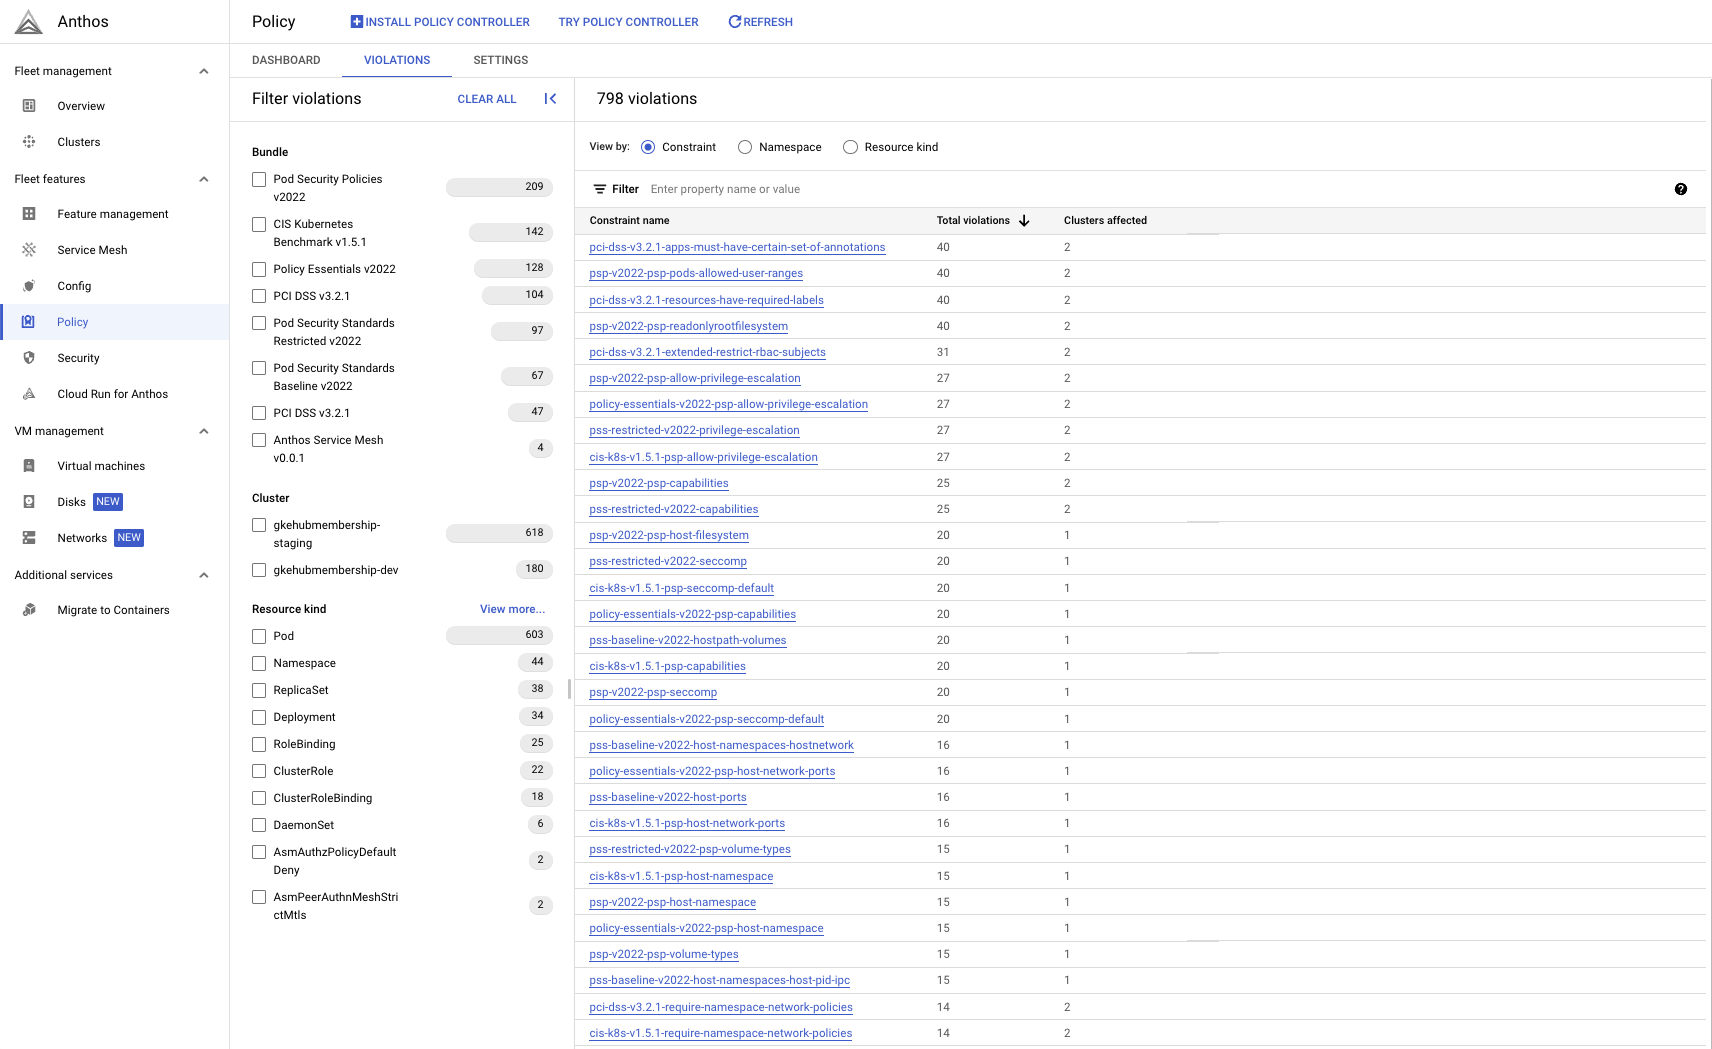Click the Service Mesh icon in sidebar
The height and width of the screenshot is (1049, 1712).
click(x=29, y=250)
